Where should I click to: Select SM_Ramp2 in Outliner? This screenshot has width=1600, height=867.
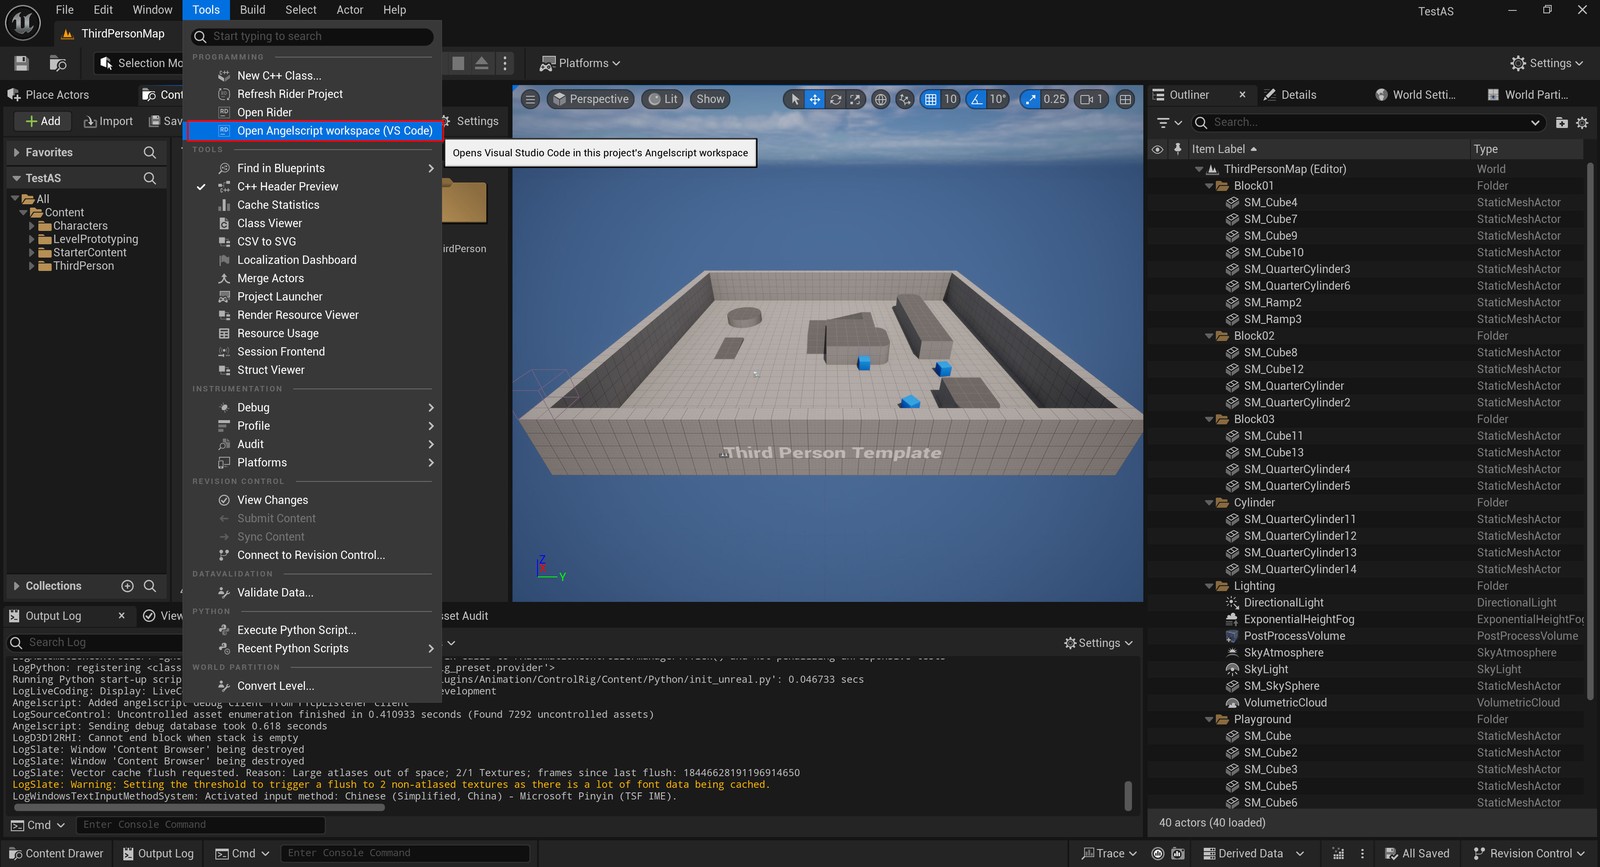click(1272, 303)
